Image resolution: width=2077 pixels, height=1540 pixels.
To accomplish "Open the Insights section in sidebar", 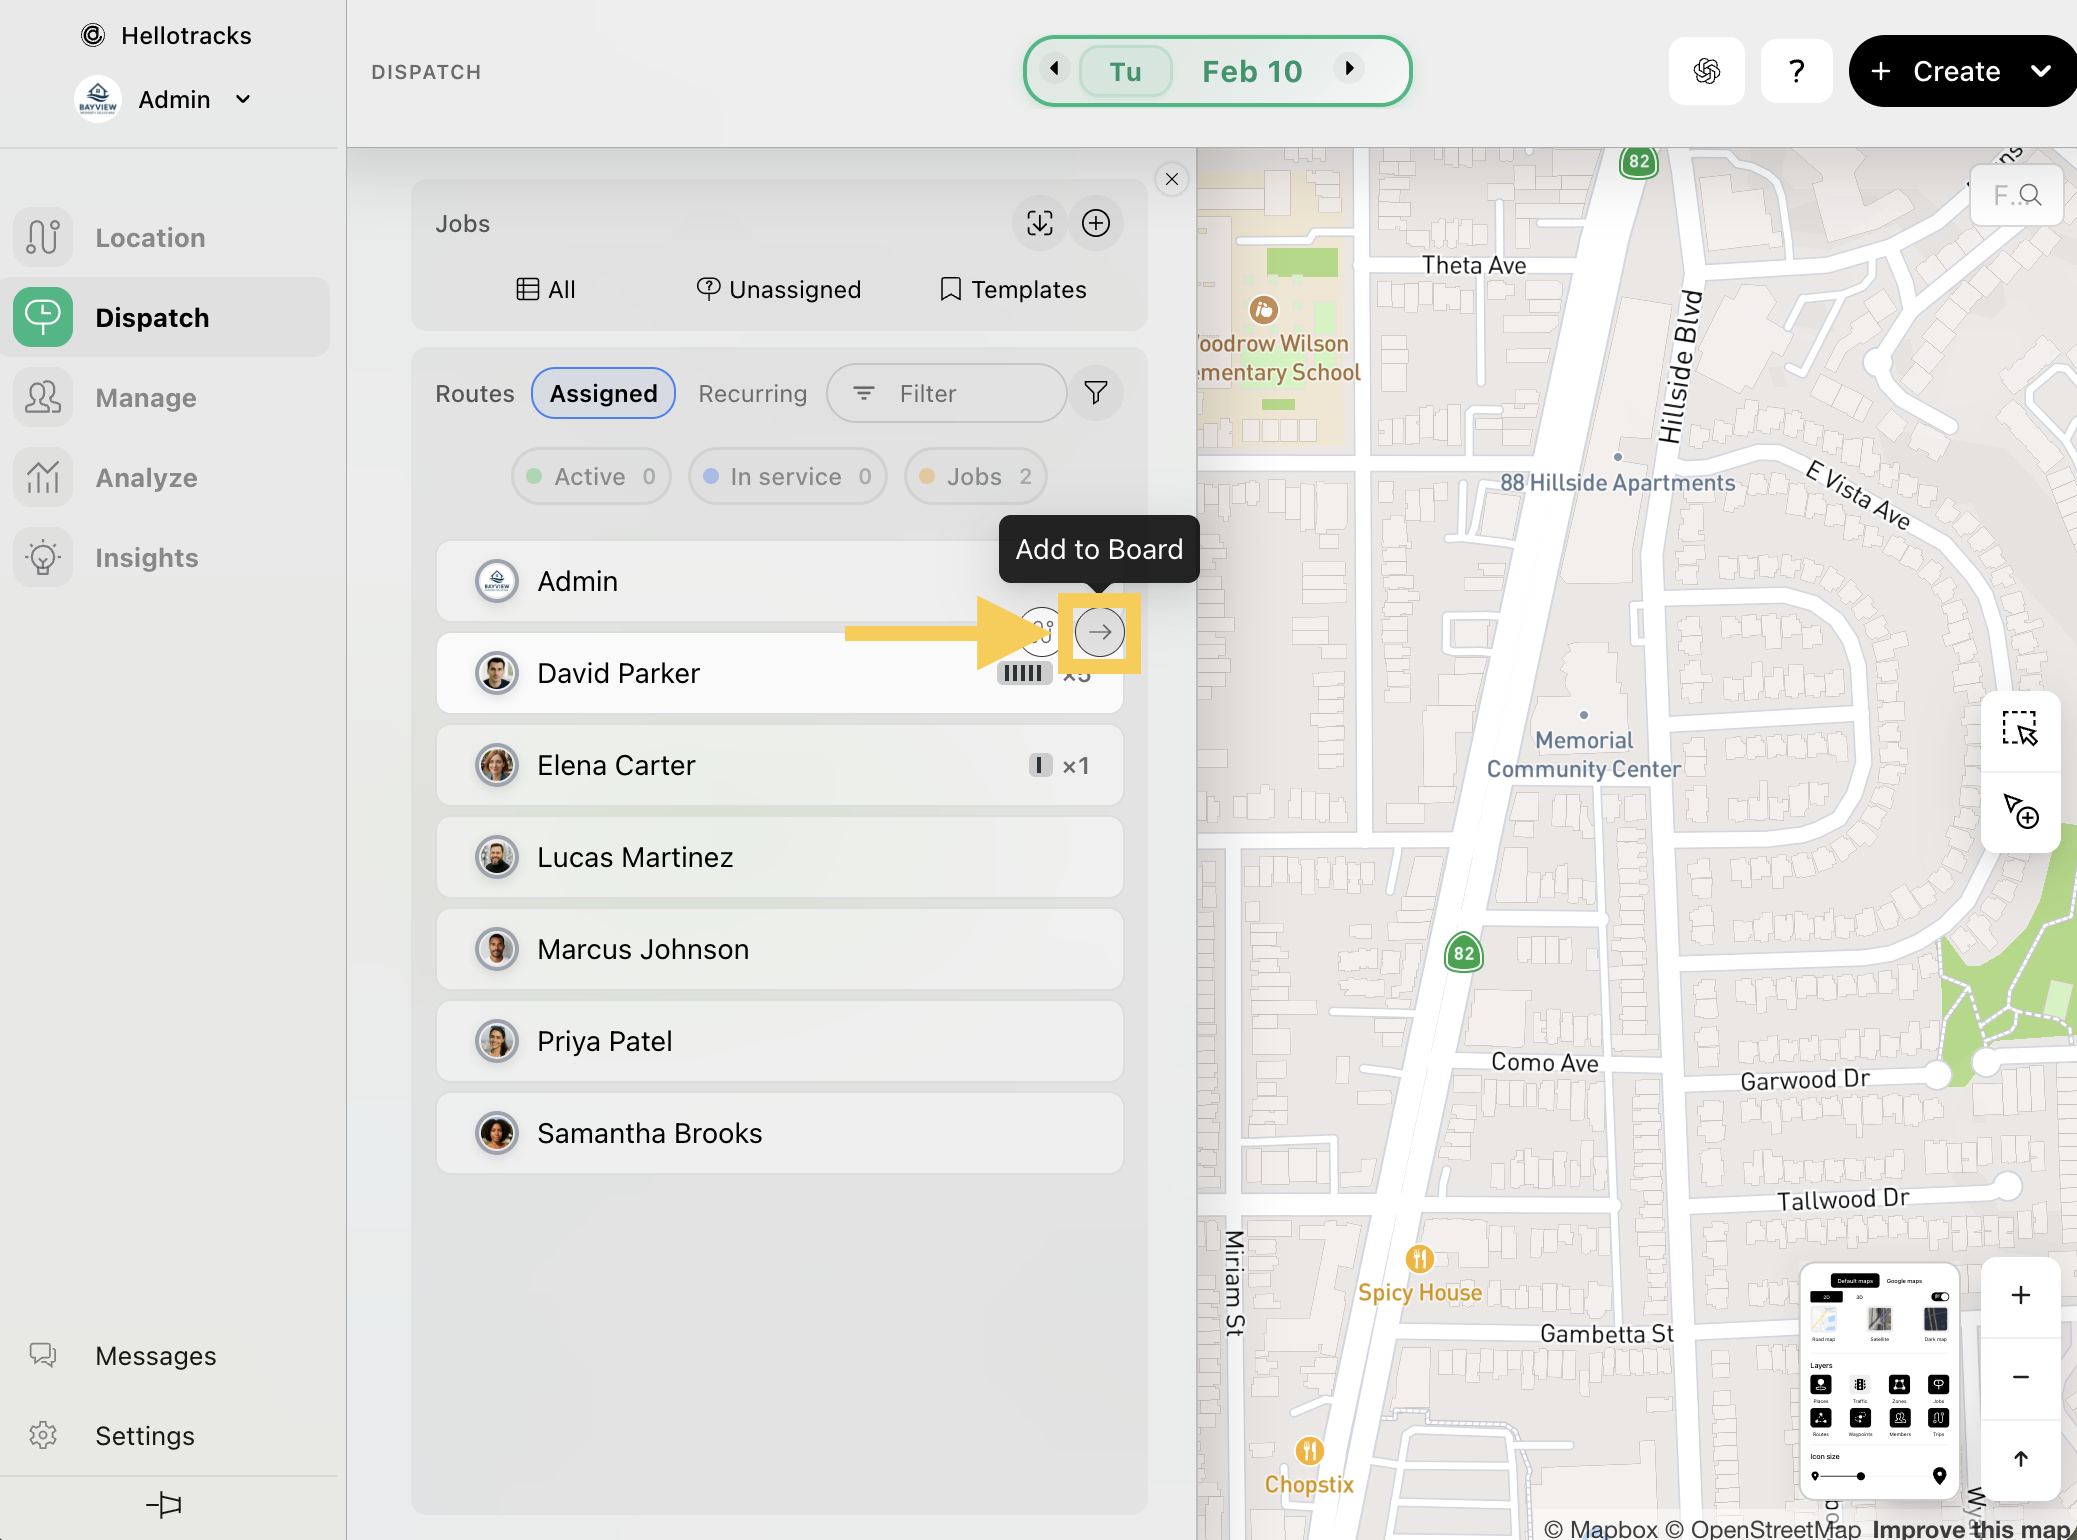I will tap(146, 558).
